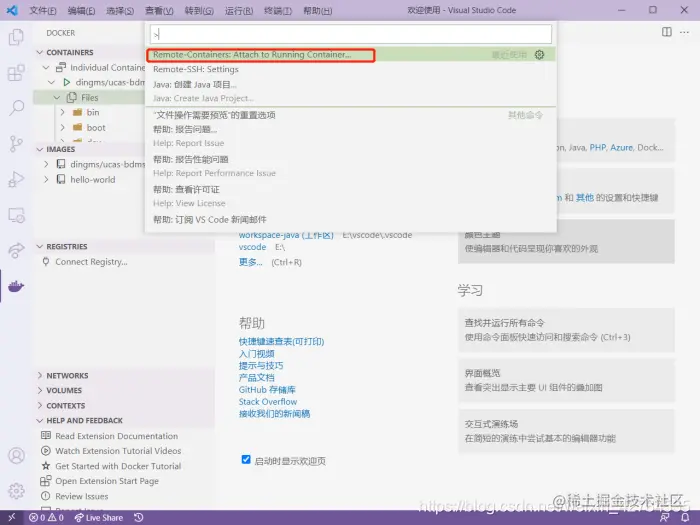
Task: Open editor more actions ellipsis
Action: [x=684, y=32]
